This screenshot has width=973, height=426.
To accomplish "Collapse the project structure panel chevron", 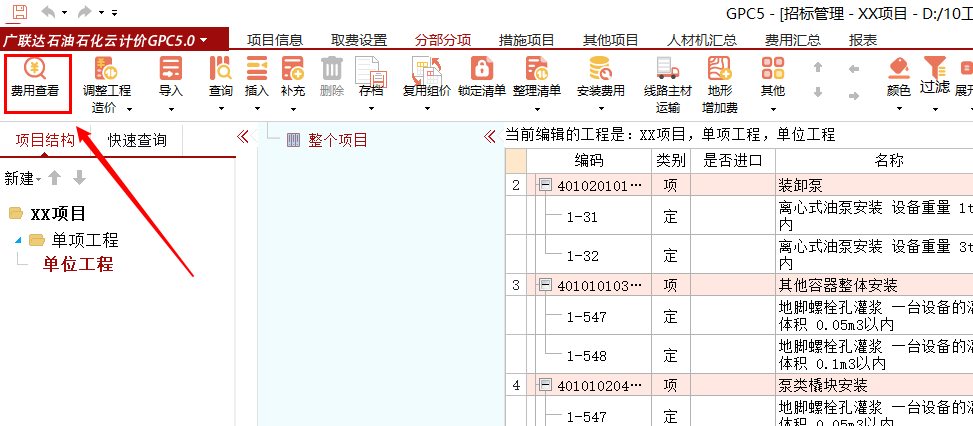I will click(x=243, y=136).
